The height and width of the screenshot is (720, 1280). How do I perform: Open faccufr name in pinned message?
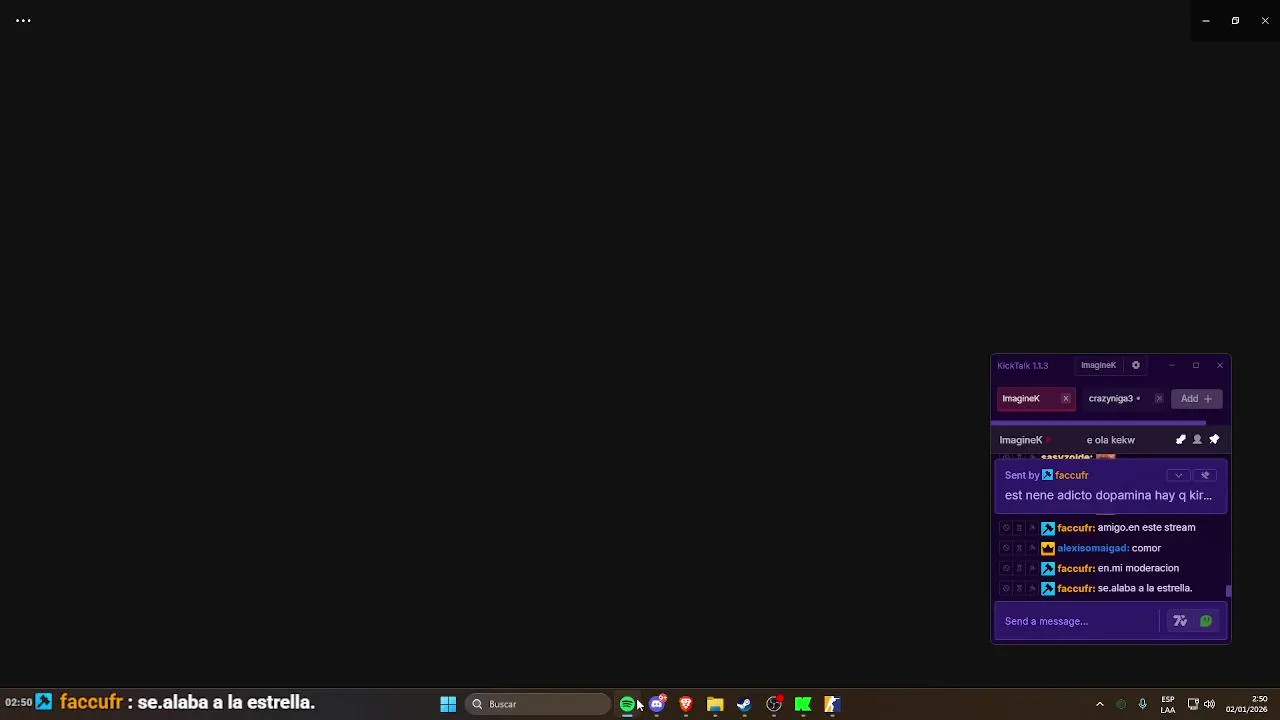click(1072, 475)
